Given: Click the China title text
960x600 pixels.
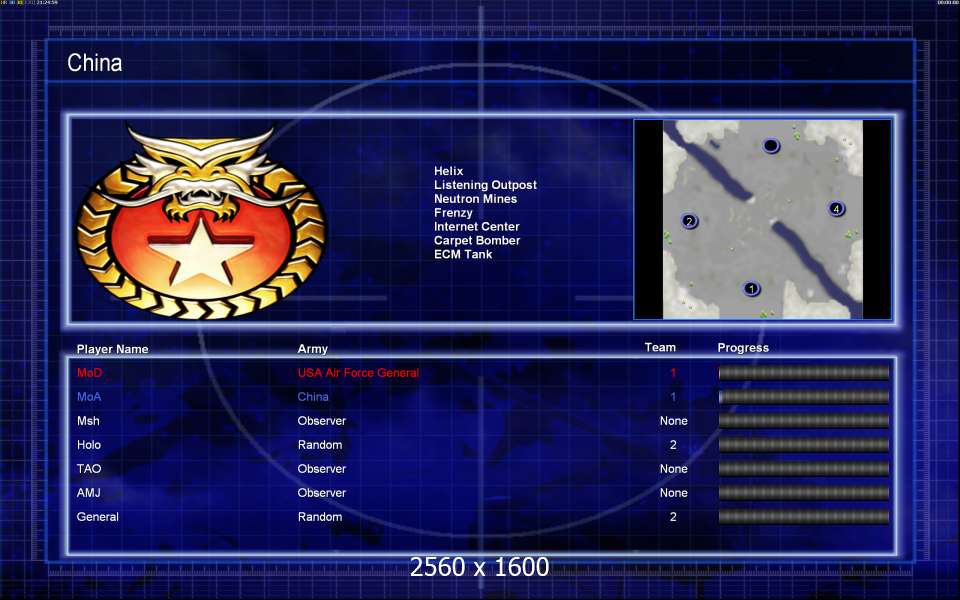Looking at the screenshot, I should pyautogui.click(x=94, y=62).
